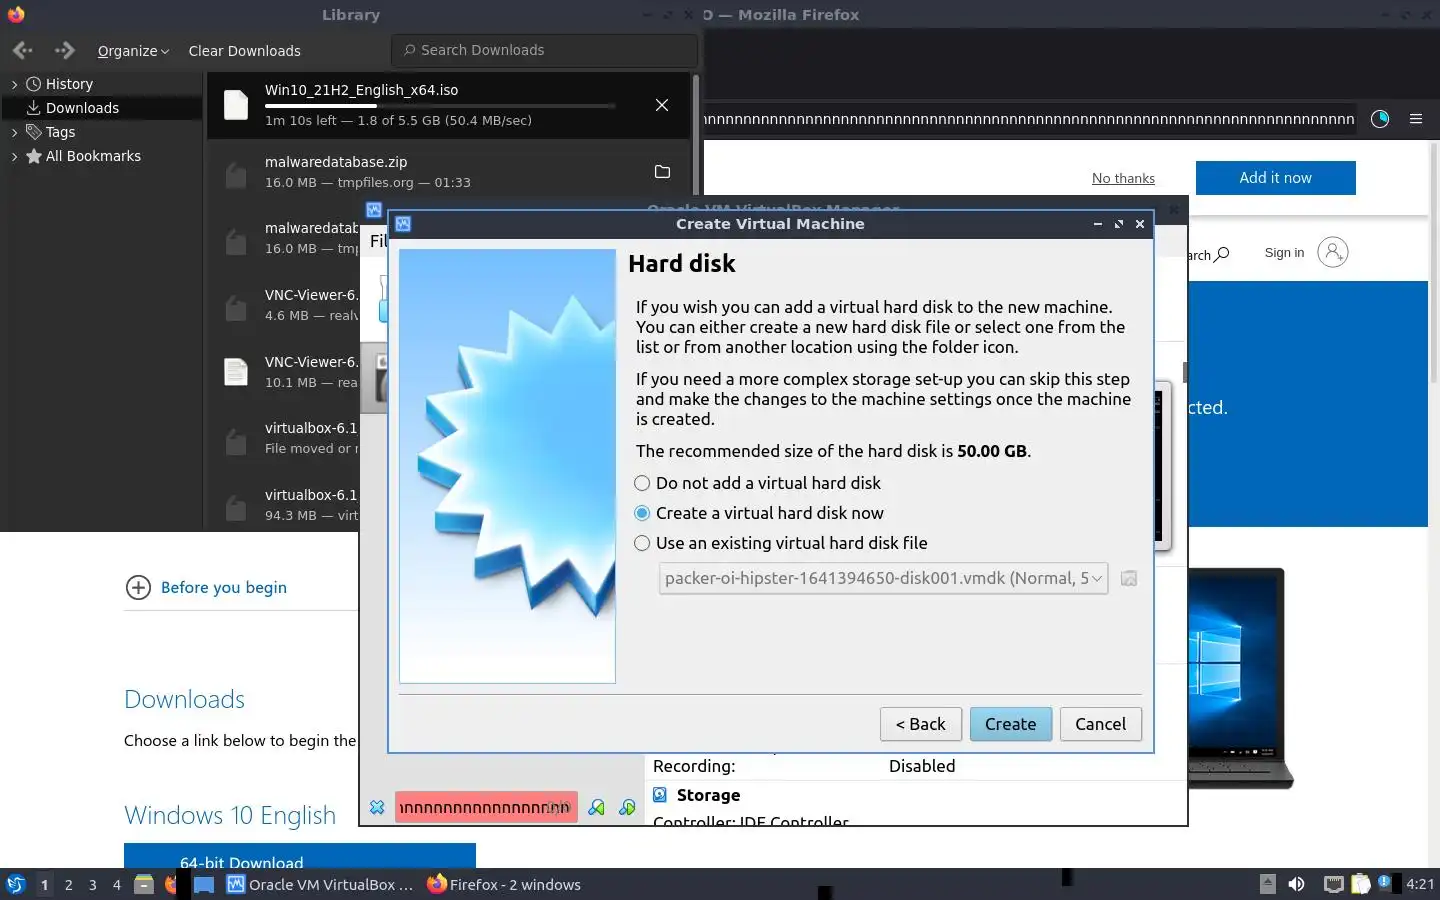Open the taskbar start menu icon
The image size is (1440, 900).
(15, 884)
